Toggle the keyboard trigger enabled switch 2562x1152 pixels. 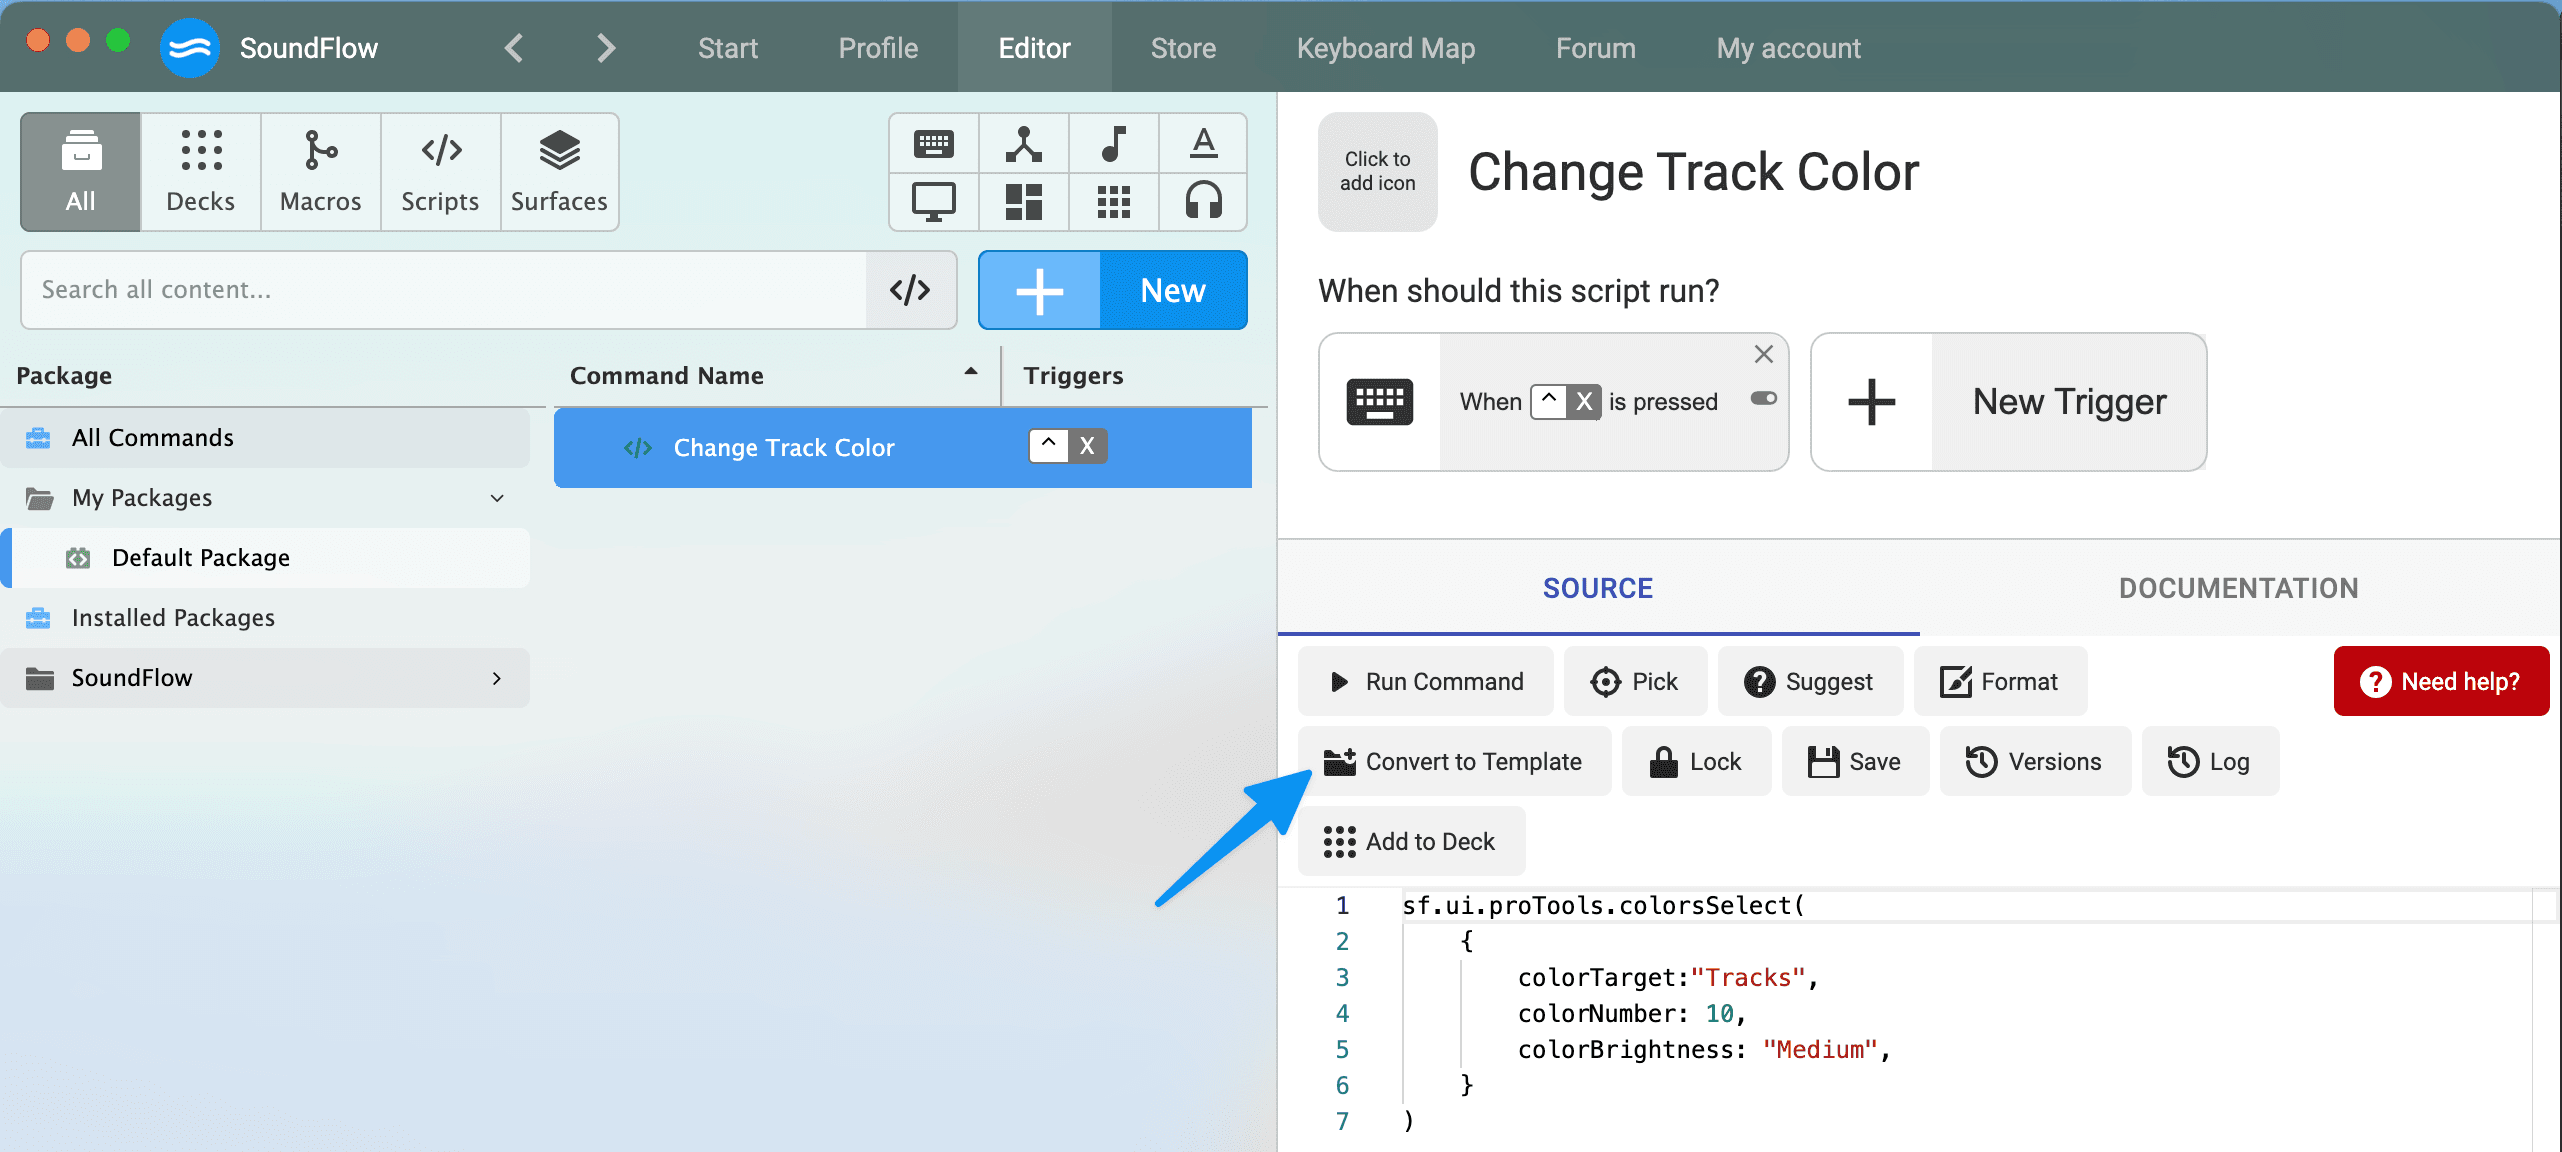(1764, 398)
